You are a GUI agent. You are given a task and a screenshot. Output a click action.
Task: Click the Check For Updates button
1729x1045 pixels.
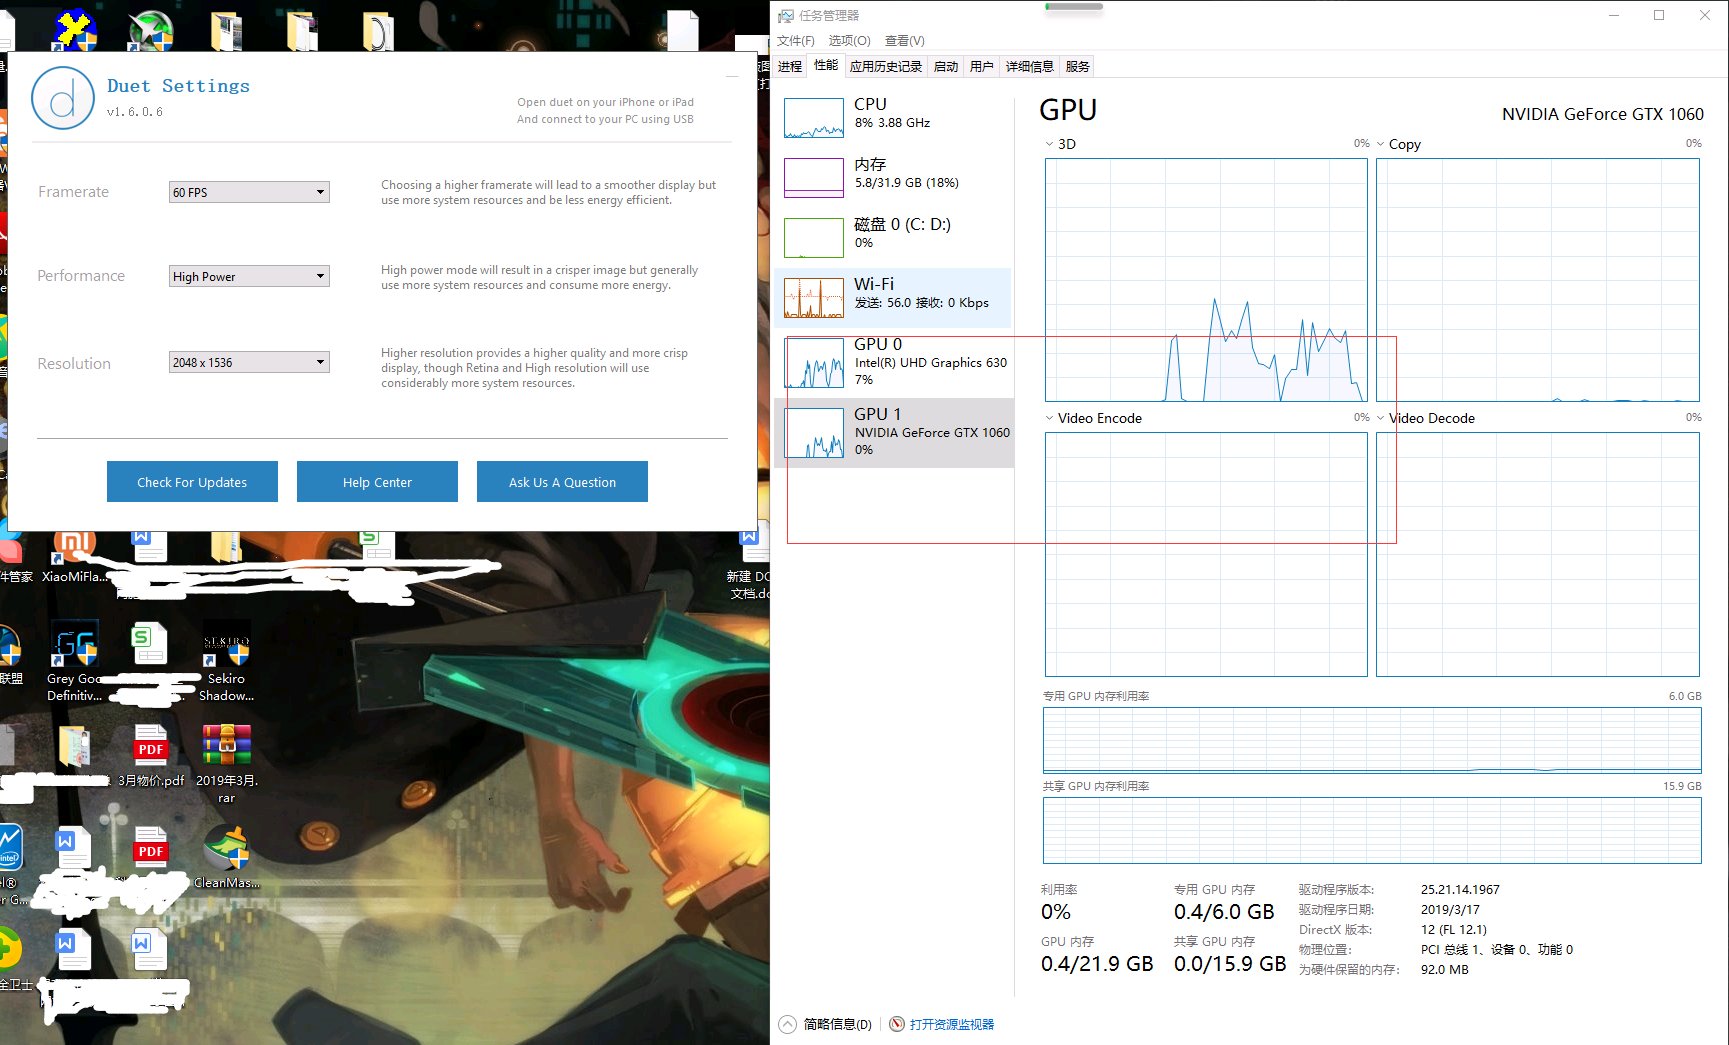click(x=192, y=482)
